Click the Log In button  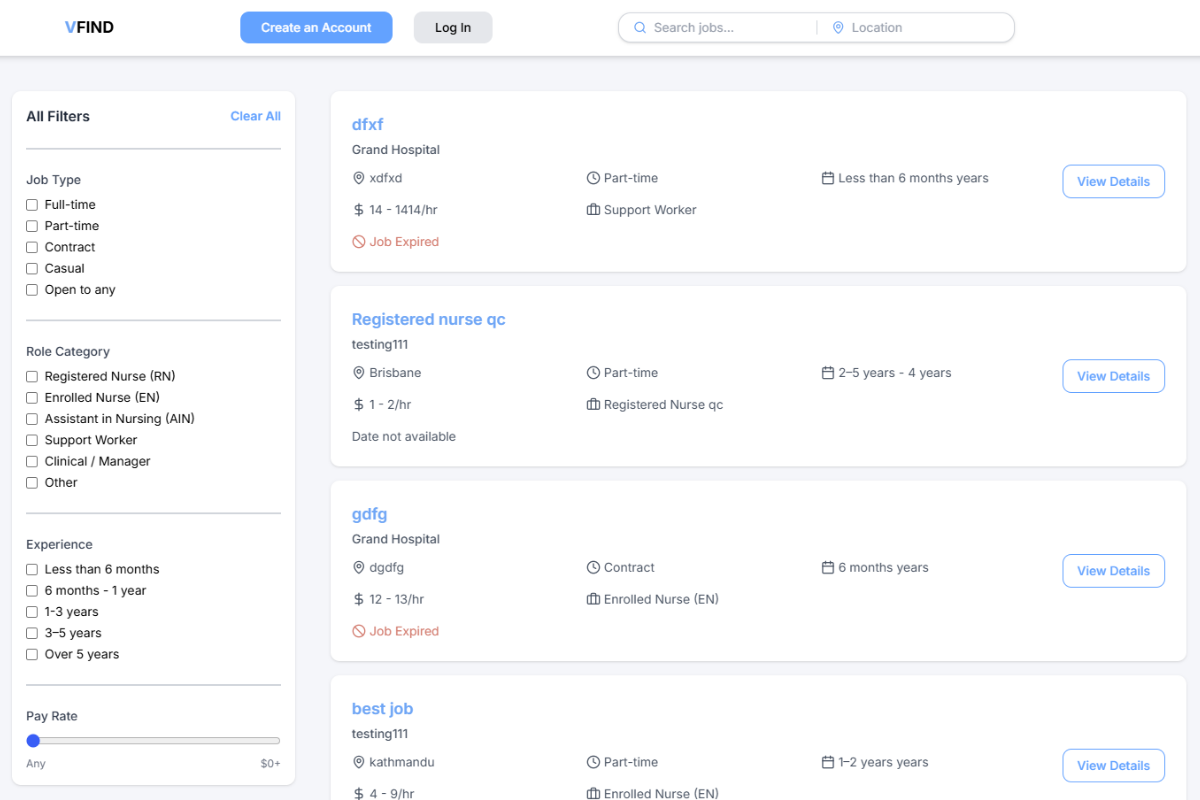coord(453,28)
